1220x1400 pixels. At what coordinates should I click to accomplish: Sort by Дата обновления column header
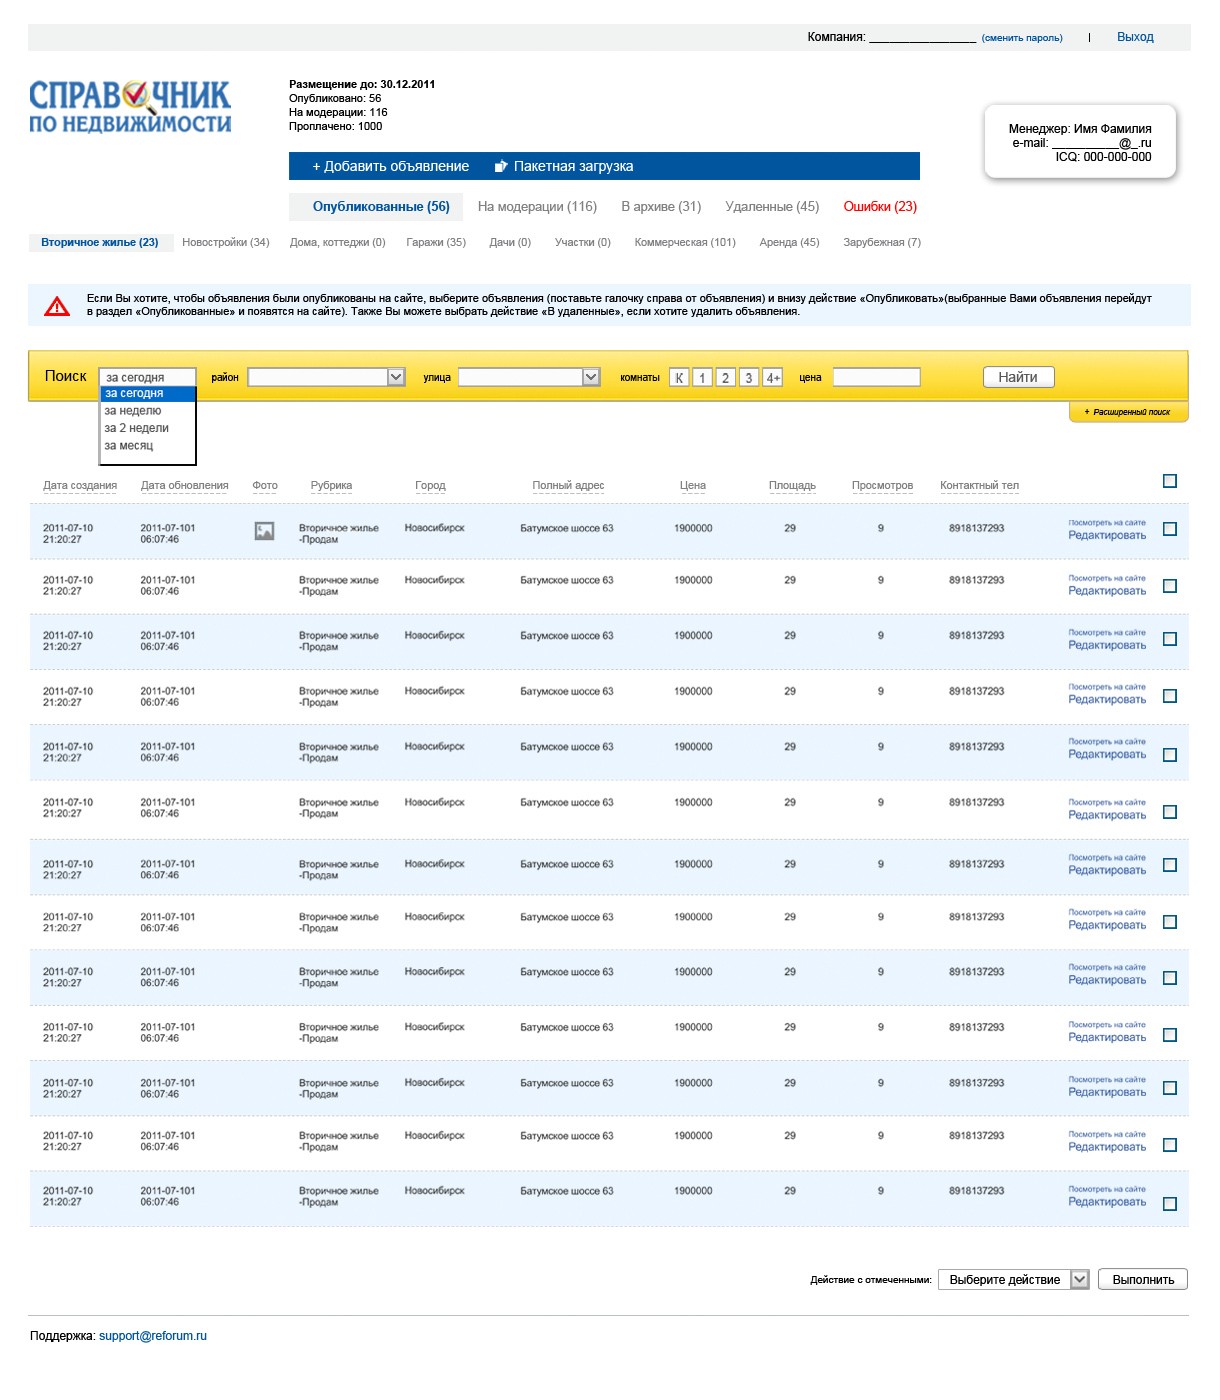184,485
